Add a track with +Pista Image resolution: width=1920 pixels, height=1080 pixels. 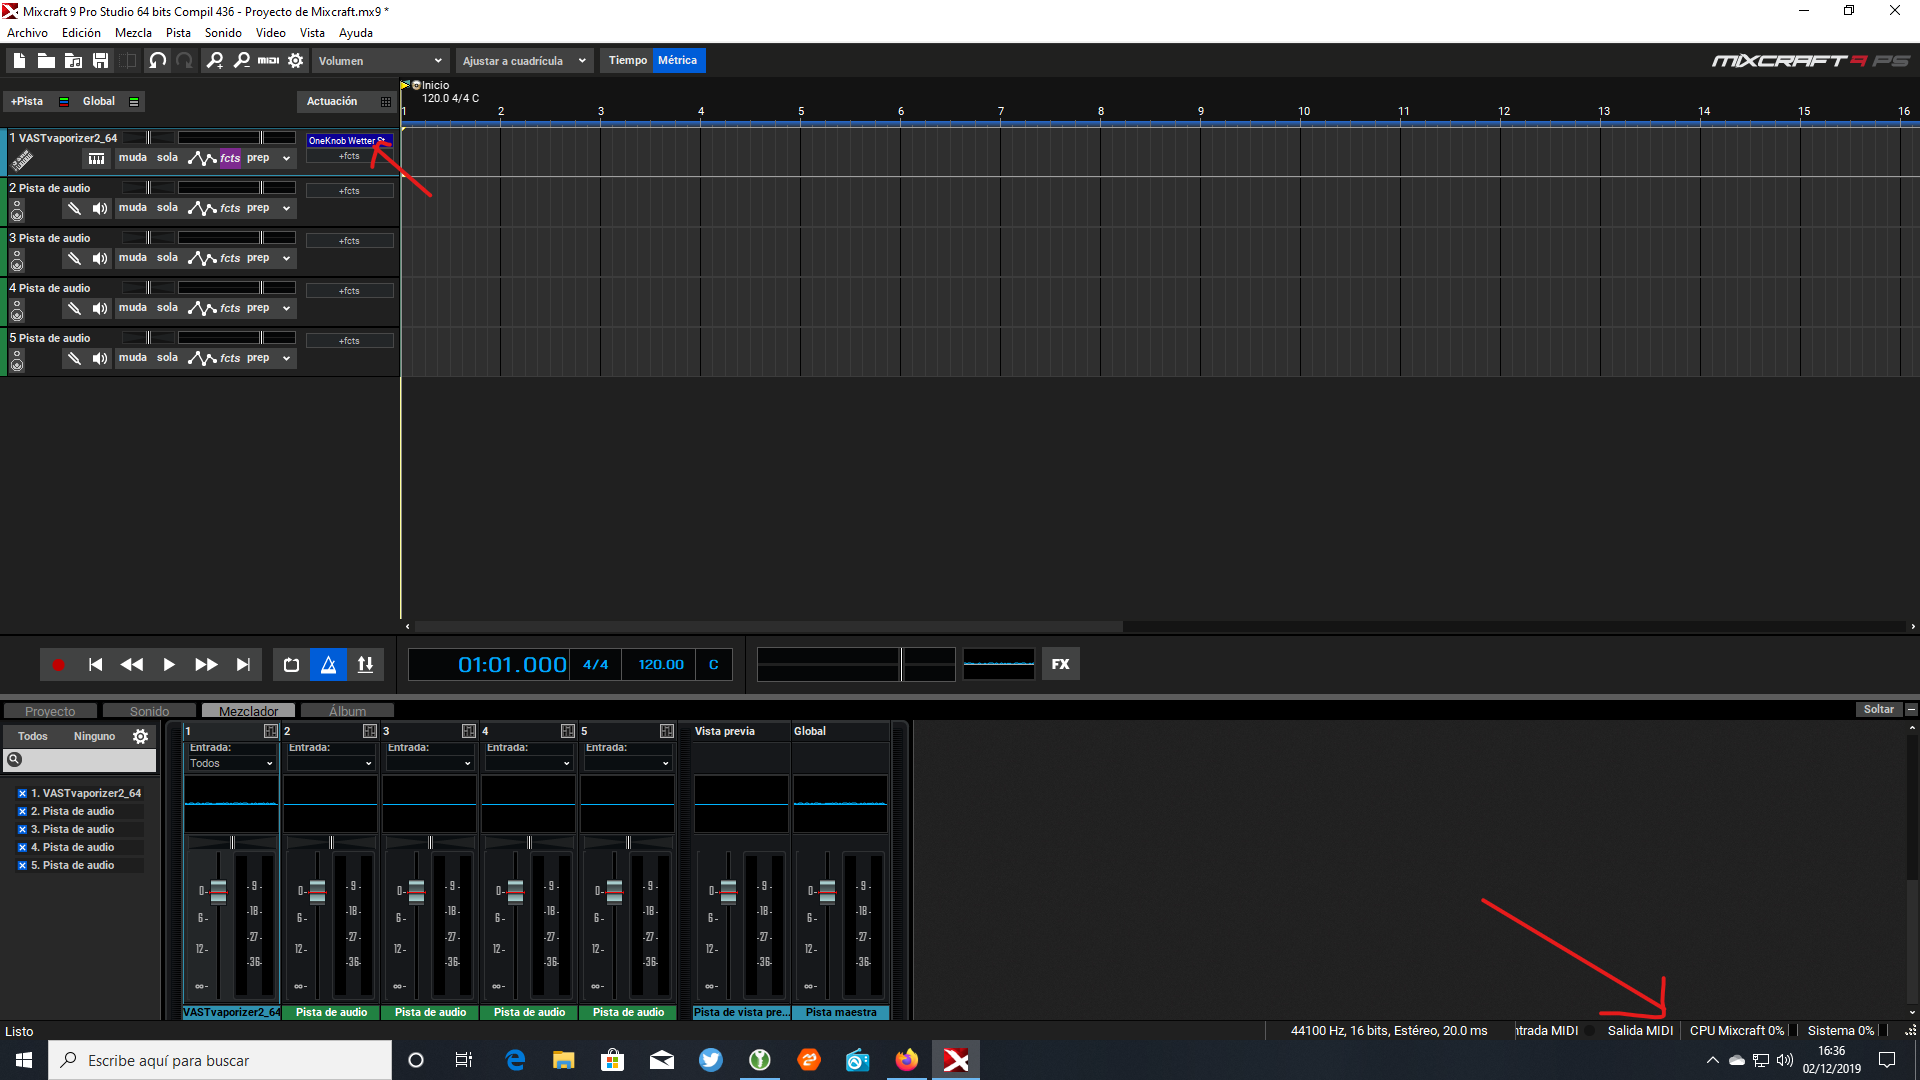(27, 102)
